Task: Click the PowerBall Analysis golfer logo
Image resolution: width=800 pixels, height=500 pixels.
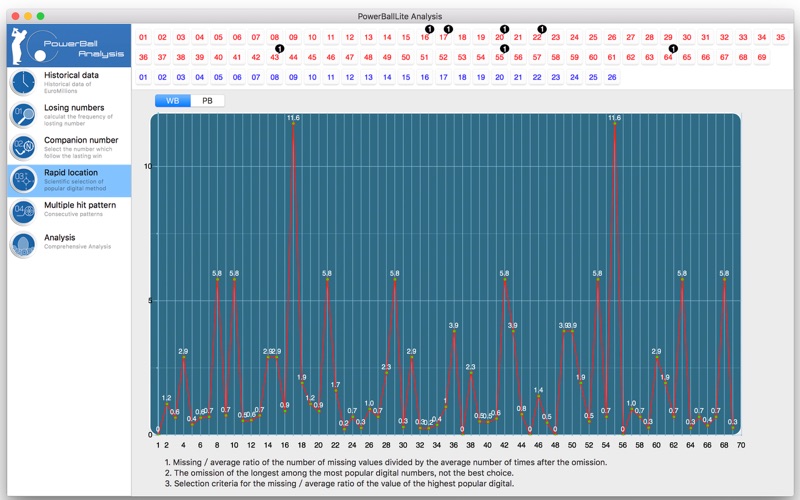Action: (69, 46)
